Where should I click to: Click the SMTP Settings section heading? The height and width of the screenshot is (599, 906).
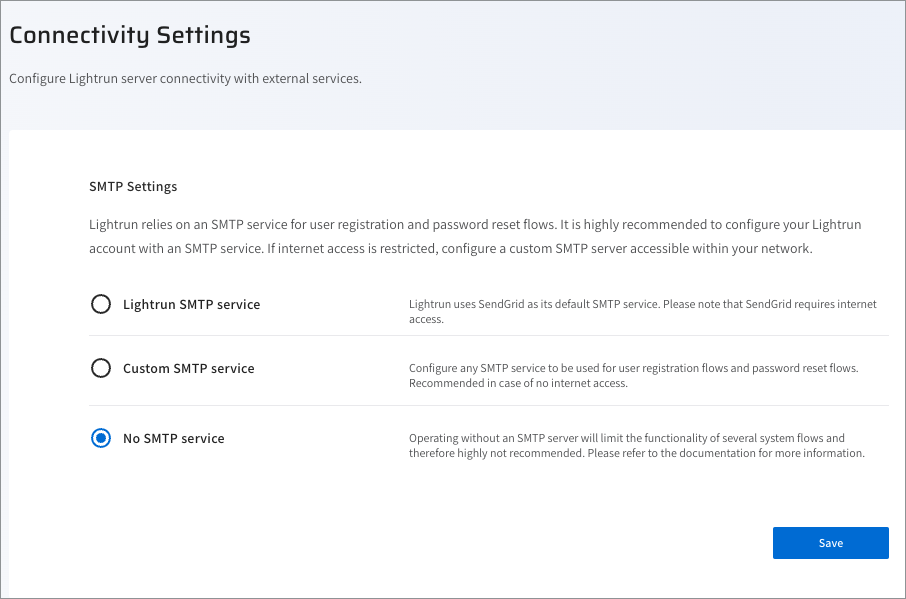[133, 186]
